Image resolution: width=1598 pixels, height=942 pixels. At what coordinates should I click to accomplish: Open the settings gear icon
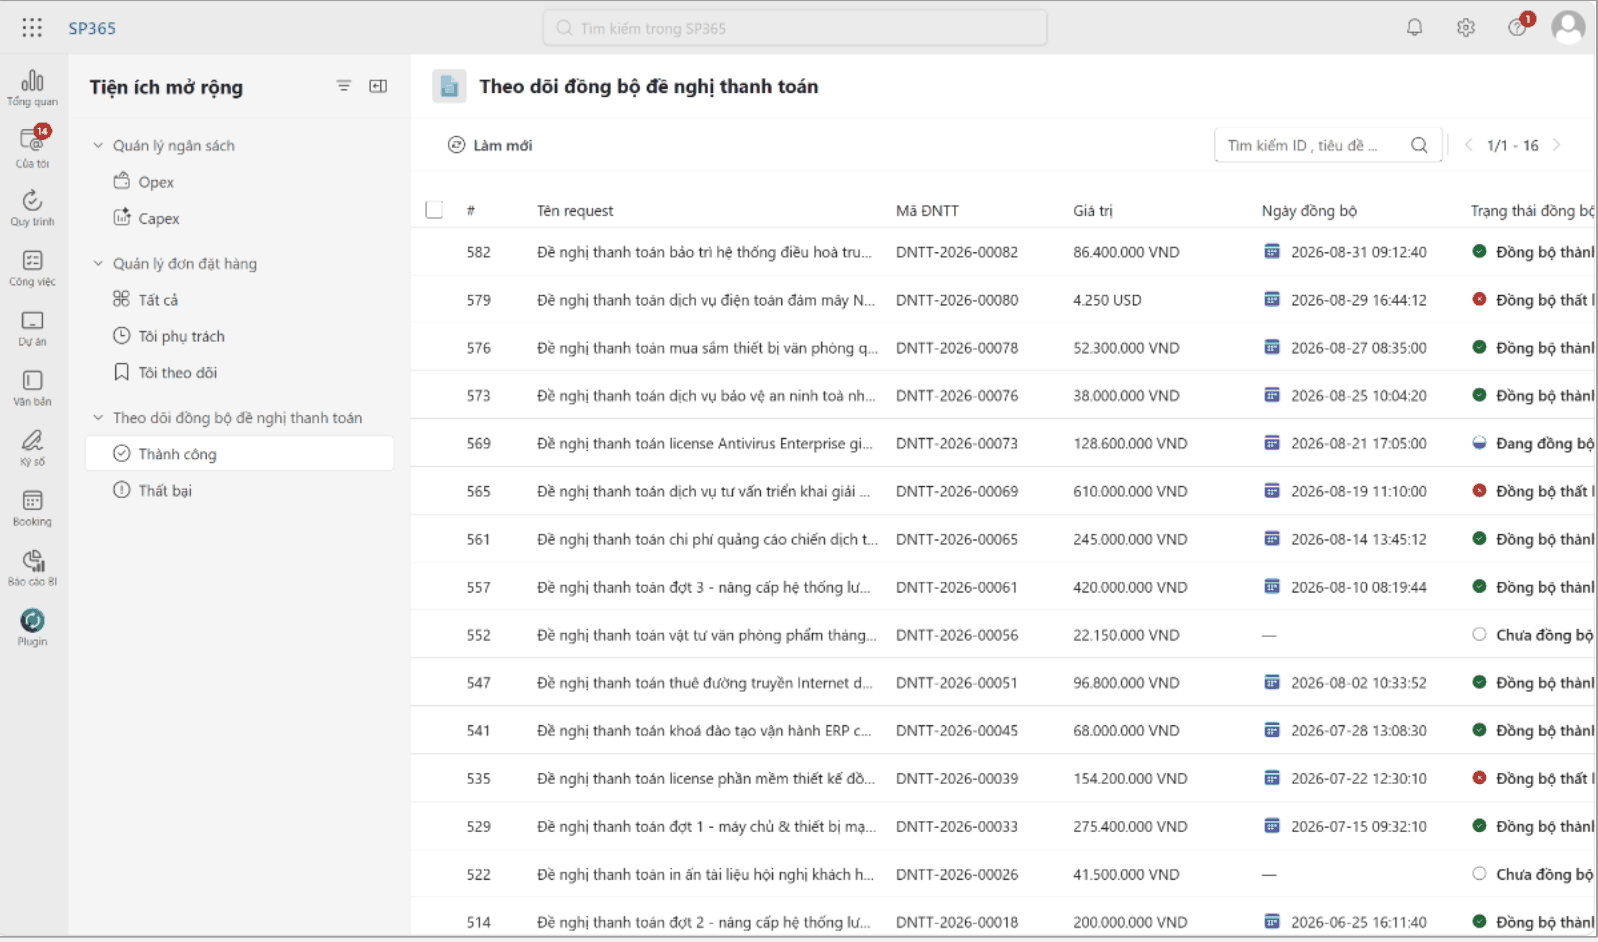1466,28
